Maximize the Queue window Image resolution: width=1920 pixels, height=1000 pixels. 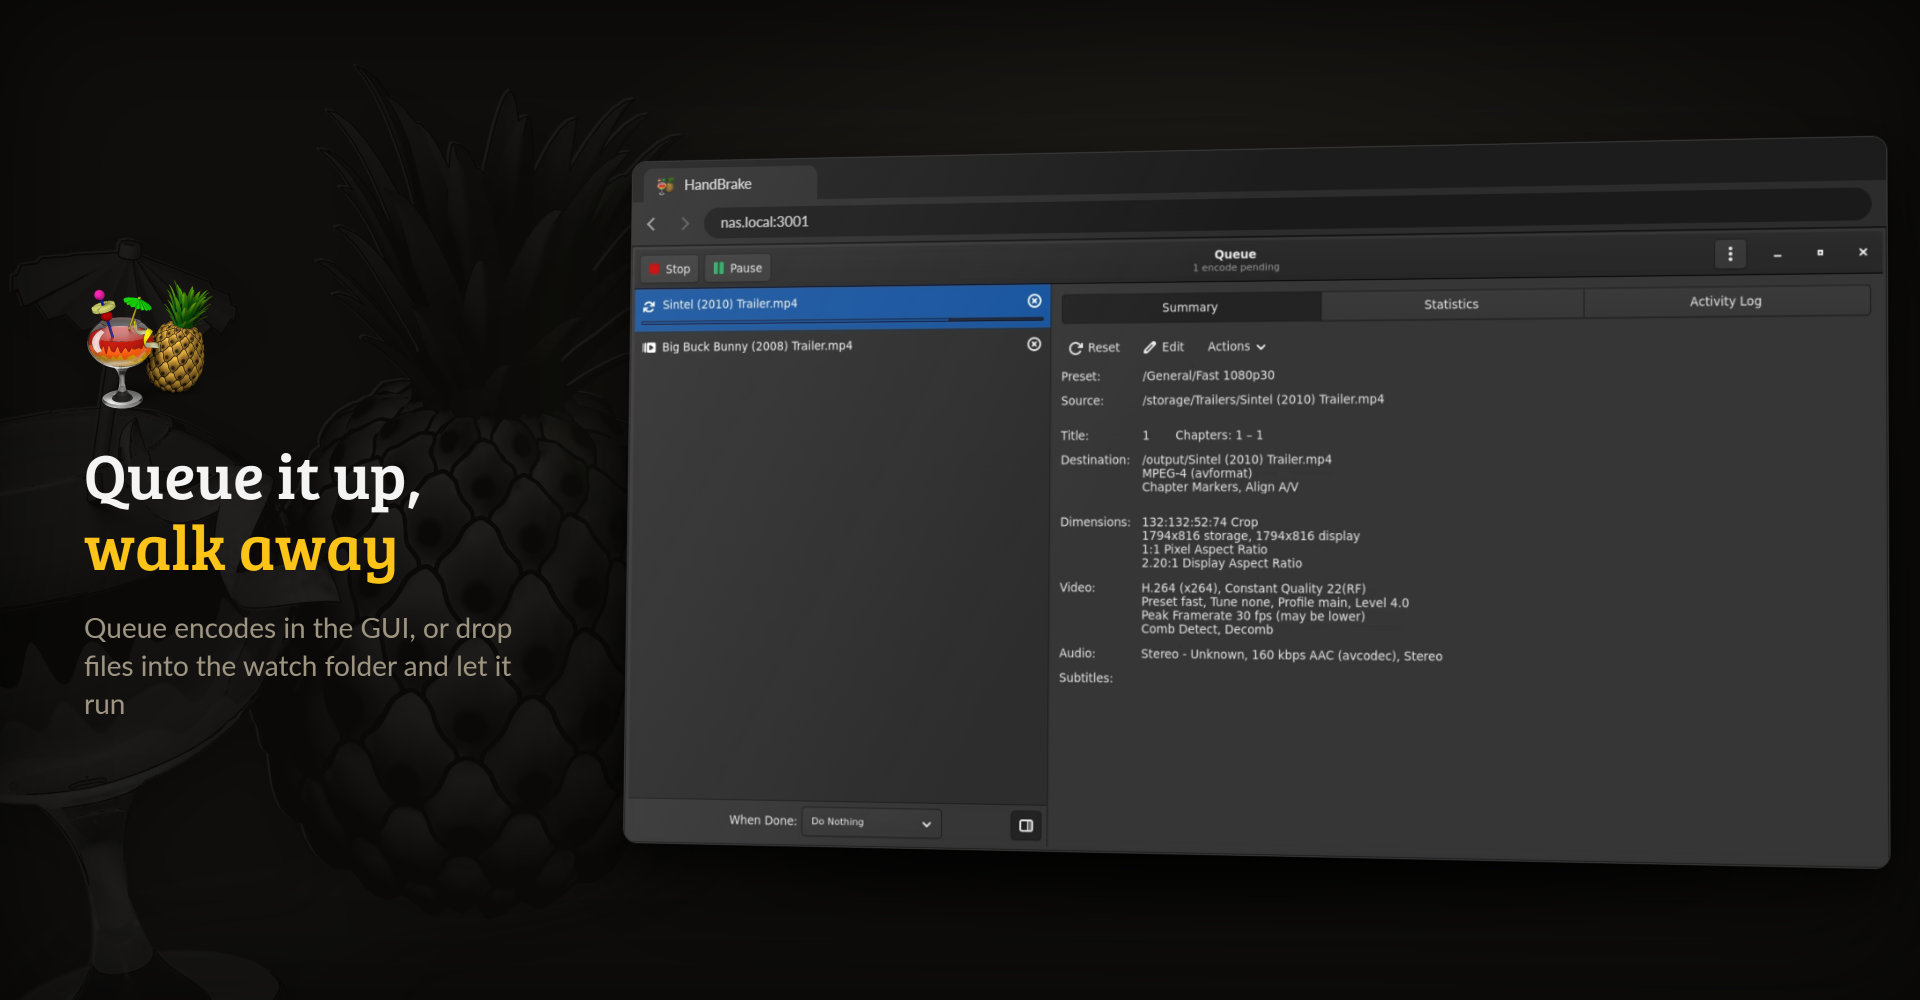1820,252
